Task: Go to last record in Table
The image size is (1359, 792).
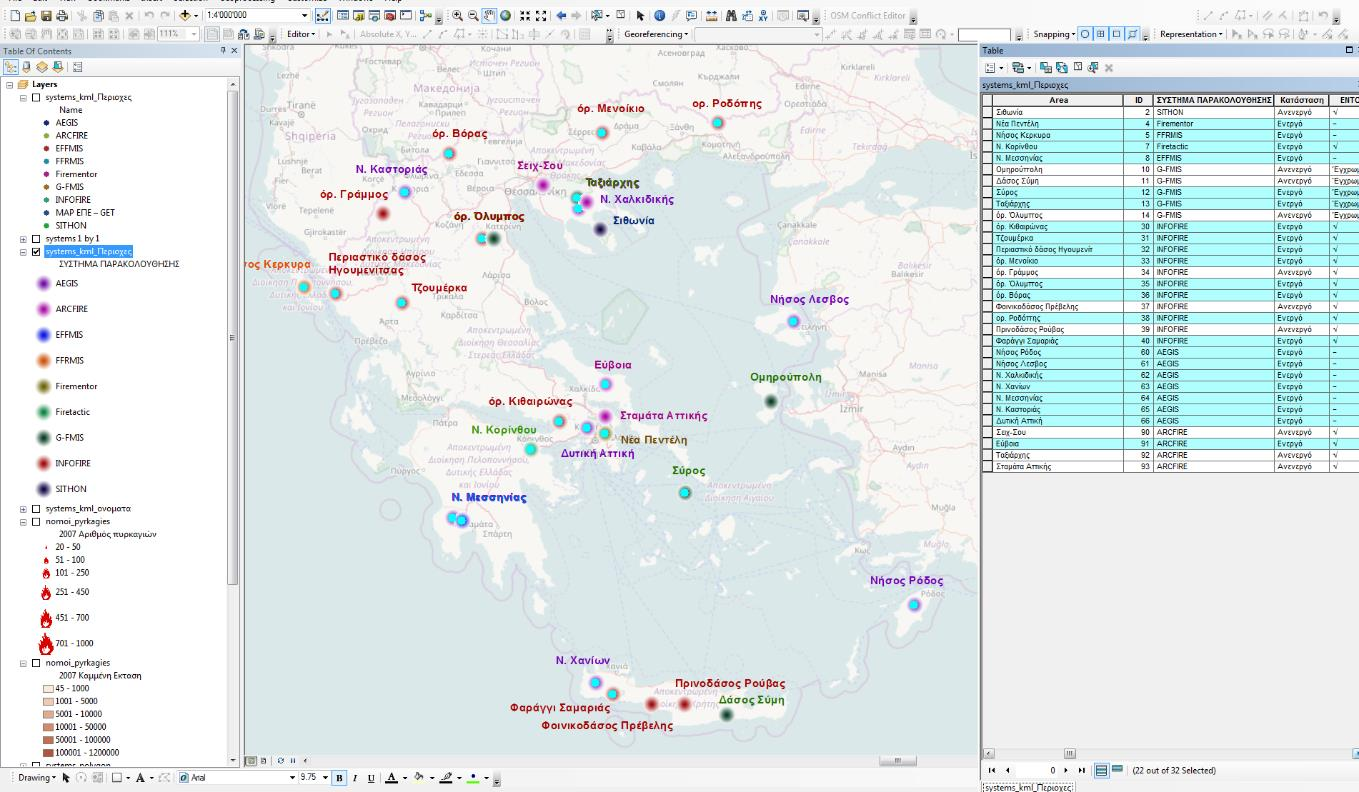Action: [x=1081, y=770]
